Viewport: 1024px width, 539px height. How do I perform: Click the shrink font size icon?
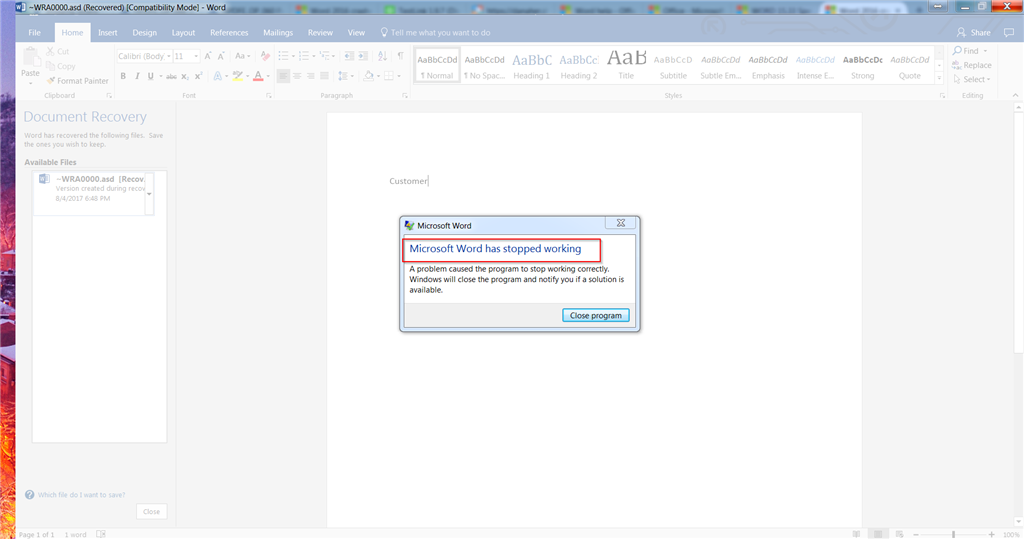(x=221, y=56)
